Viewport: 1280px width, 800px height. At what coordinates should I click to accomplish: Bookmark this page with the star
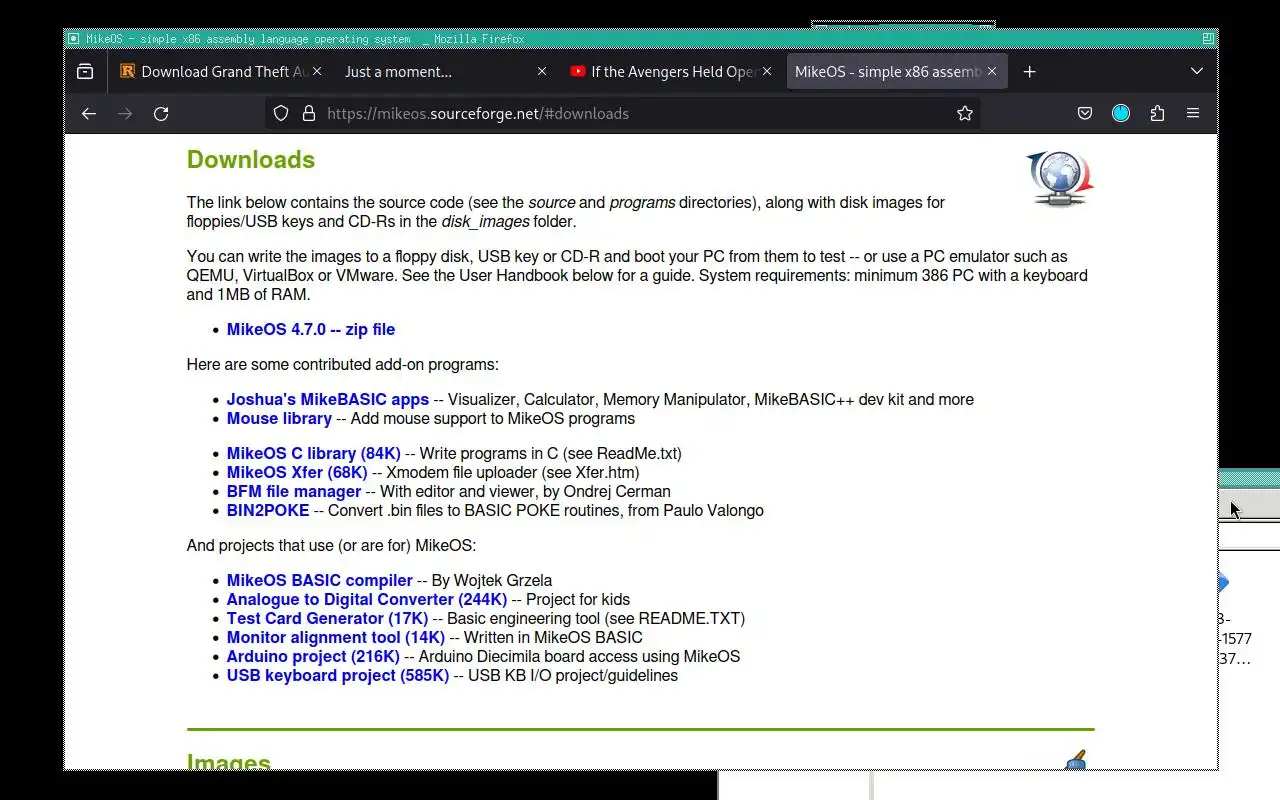click(x=965, y=114)
